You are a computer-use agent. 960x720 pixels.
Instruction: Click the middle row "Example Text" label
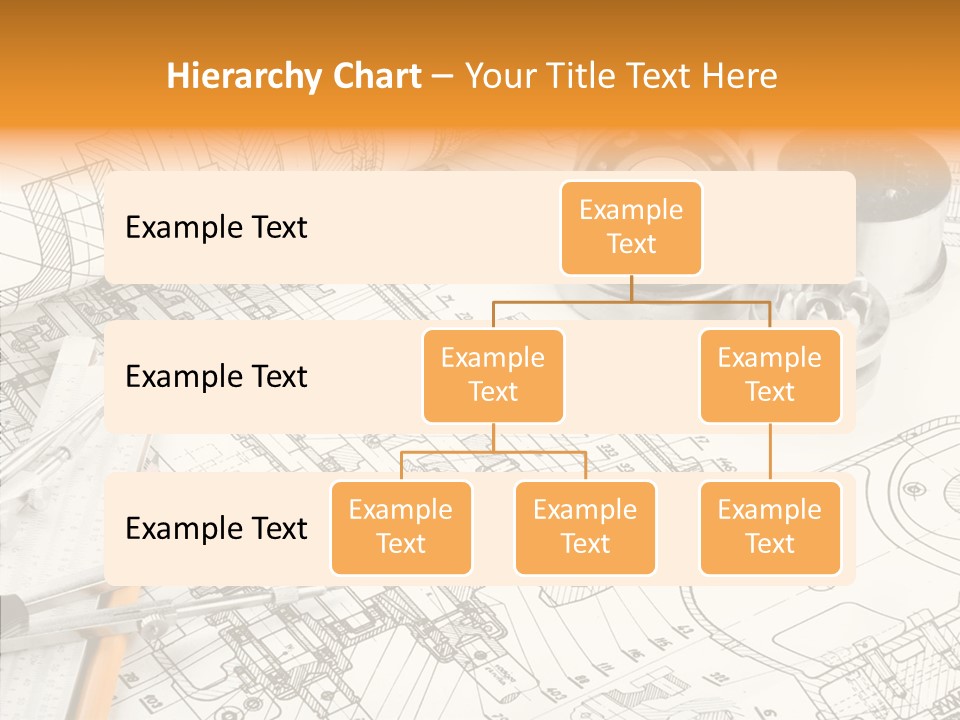tap(216, 376)
